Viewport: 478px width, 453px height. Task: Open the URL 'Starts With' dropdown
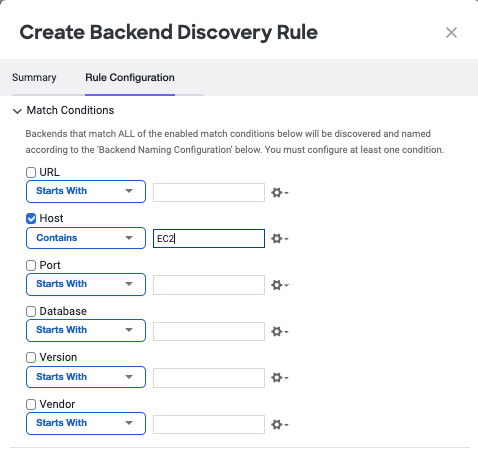click(86, 191)
